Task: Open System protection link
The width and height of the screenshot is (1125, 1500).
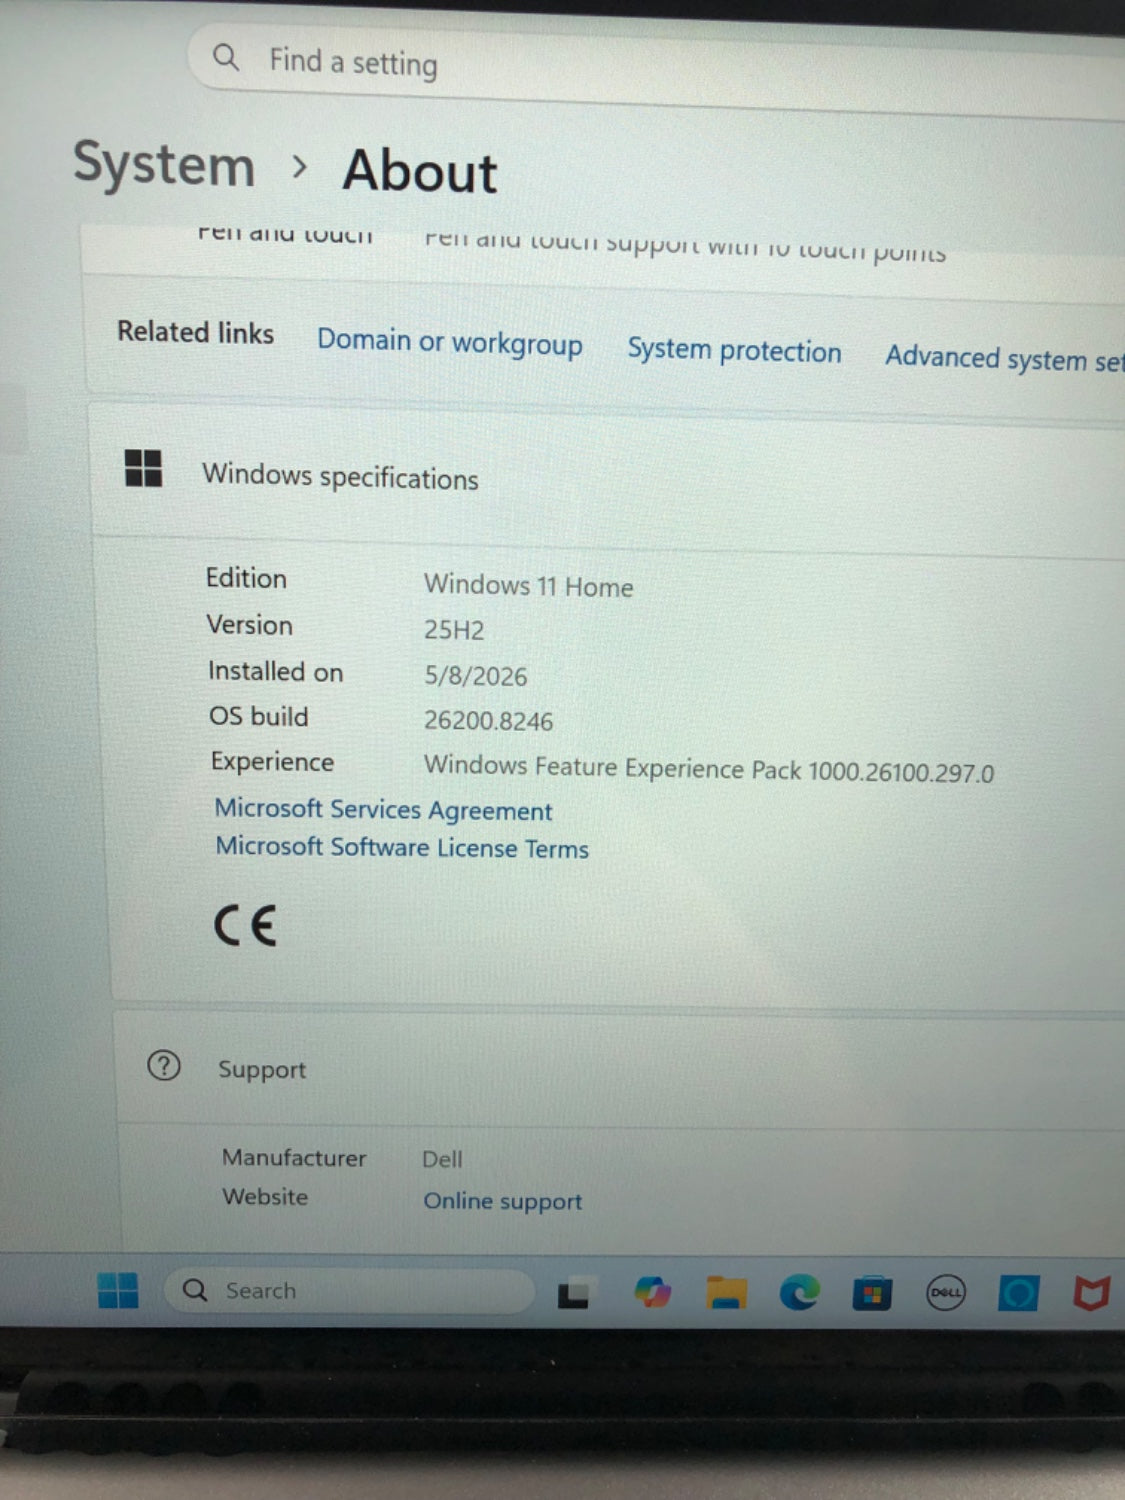Action: (x=734, y=350)
